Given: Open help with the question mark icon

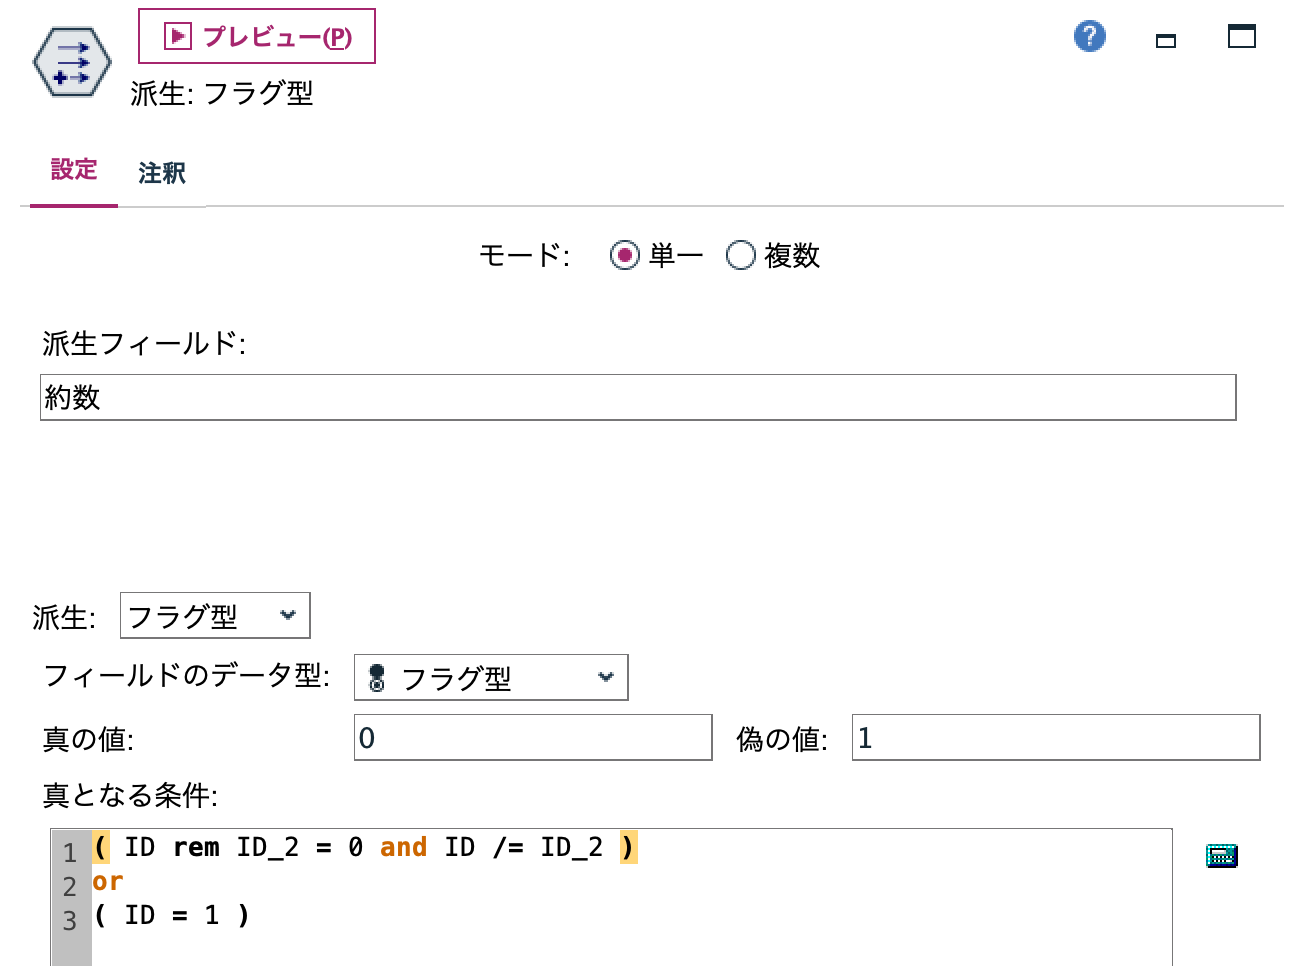Looking at the screenshot, I should pos(1089,35).
